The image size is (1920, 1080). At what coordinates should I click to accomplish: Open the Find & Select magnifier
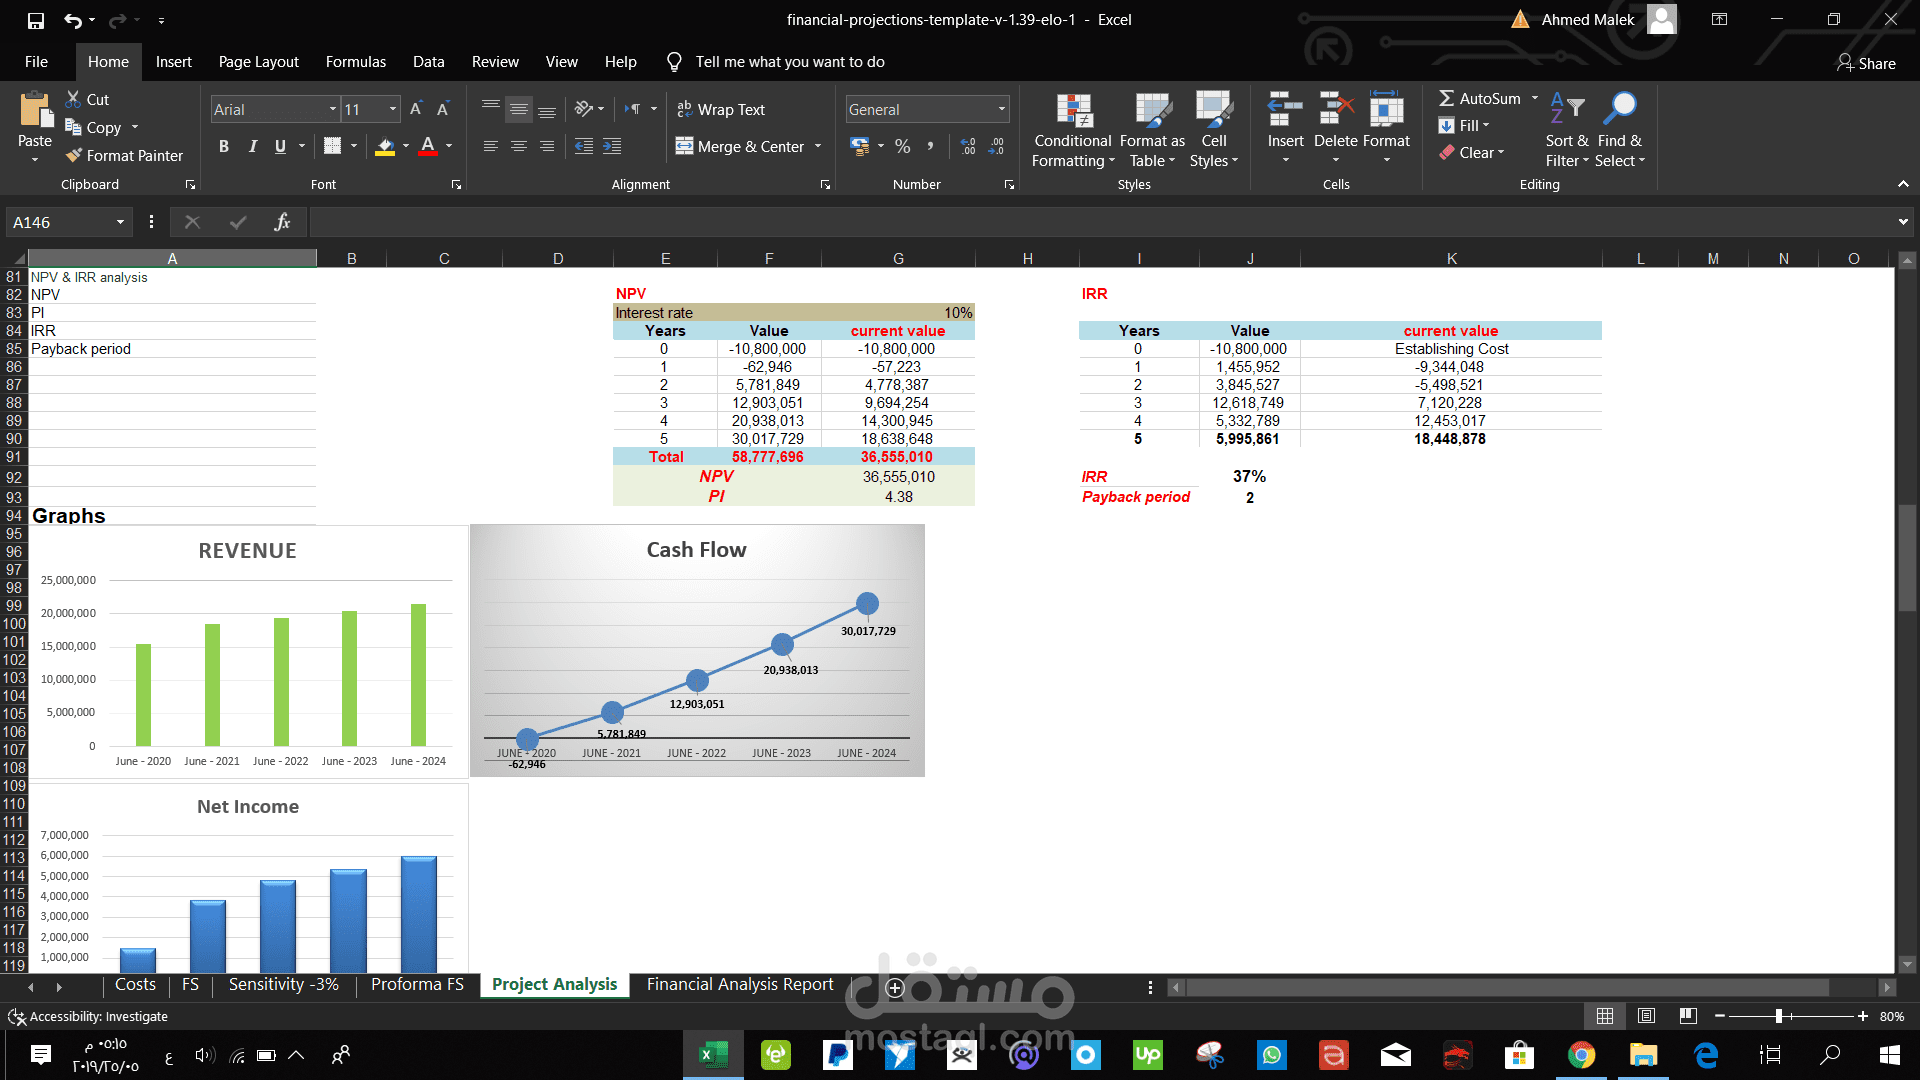tap(1619, 108)
